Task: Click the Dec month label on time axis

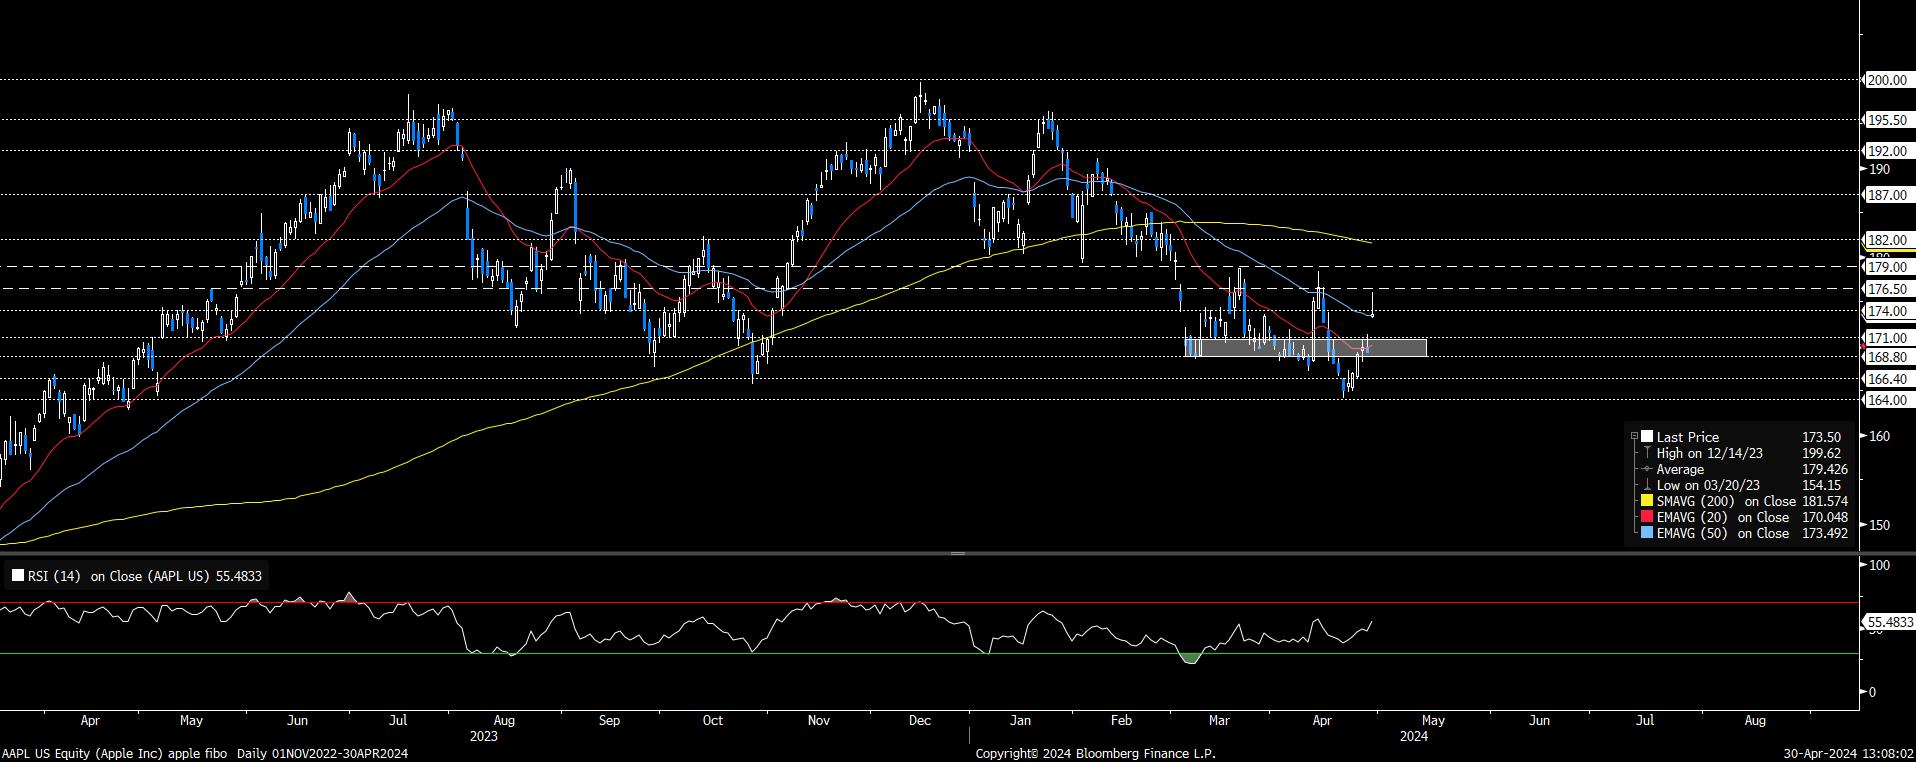Action: point(920,720)
